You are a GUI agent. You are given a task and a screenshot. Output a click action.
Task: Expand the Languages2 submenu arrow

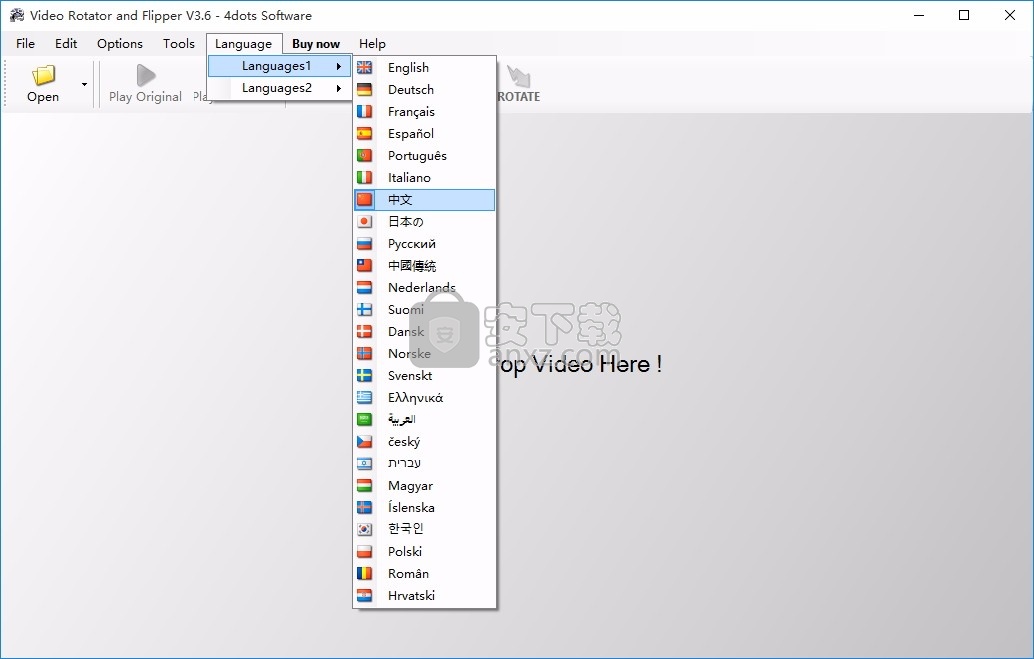tap(339, 88)
